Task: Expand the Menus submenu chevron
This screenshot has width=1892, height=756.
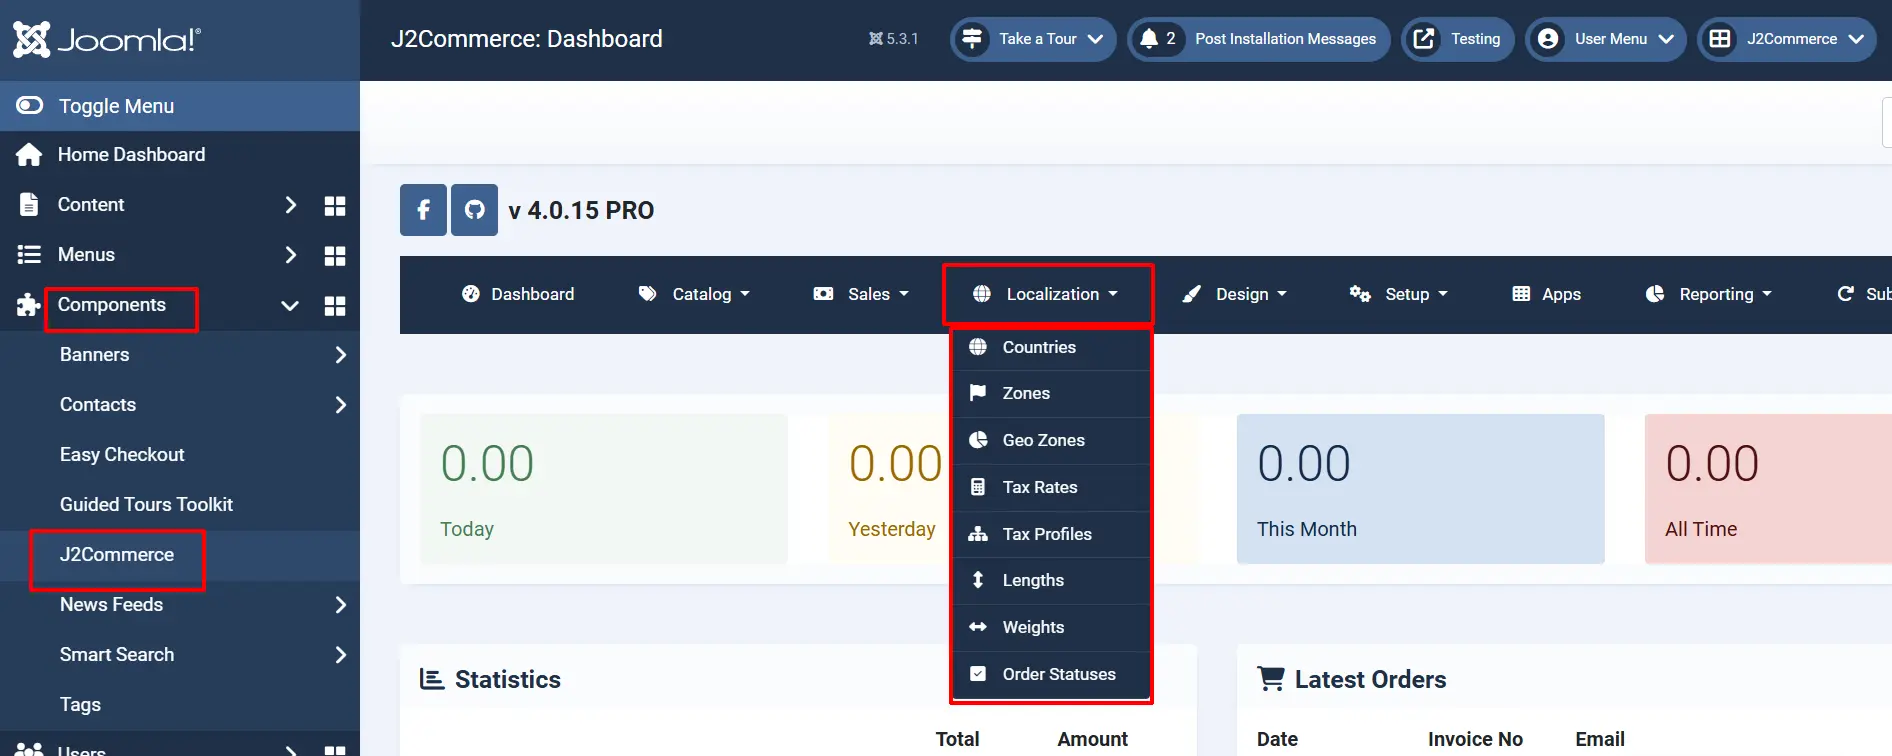Action: (x=291, y=255)
